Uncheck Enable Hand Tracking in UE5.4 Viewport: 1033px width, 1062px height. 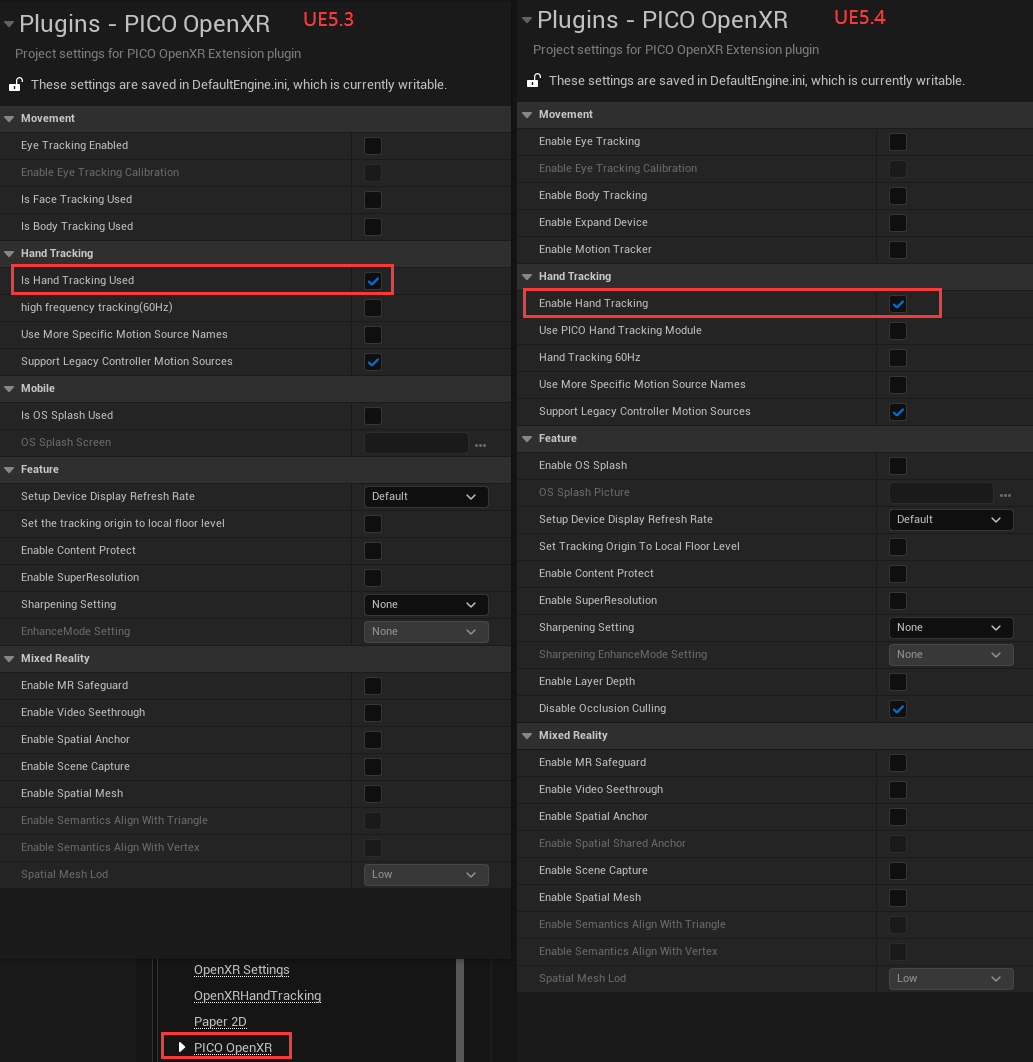pyautogui.click(x=898, y=304)
